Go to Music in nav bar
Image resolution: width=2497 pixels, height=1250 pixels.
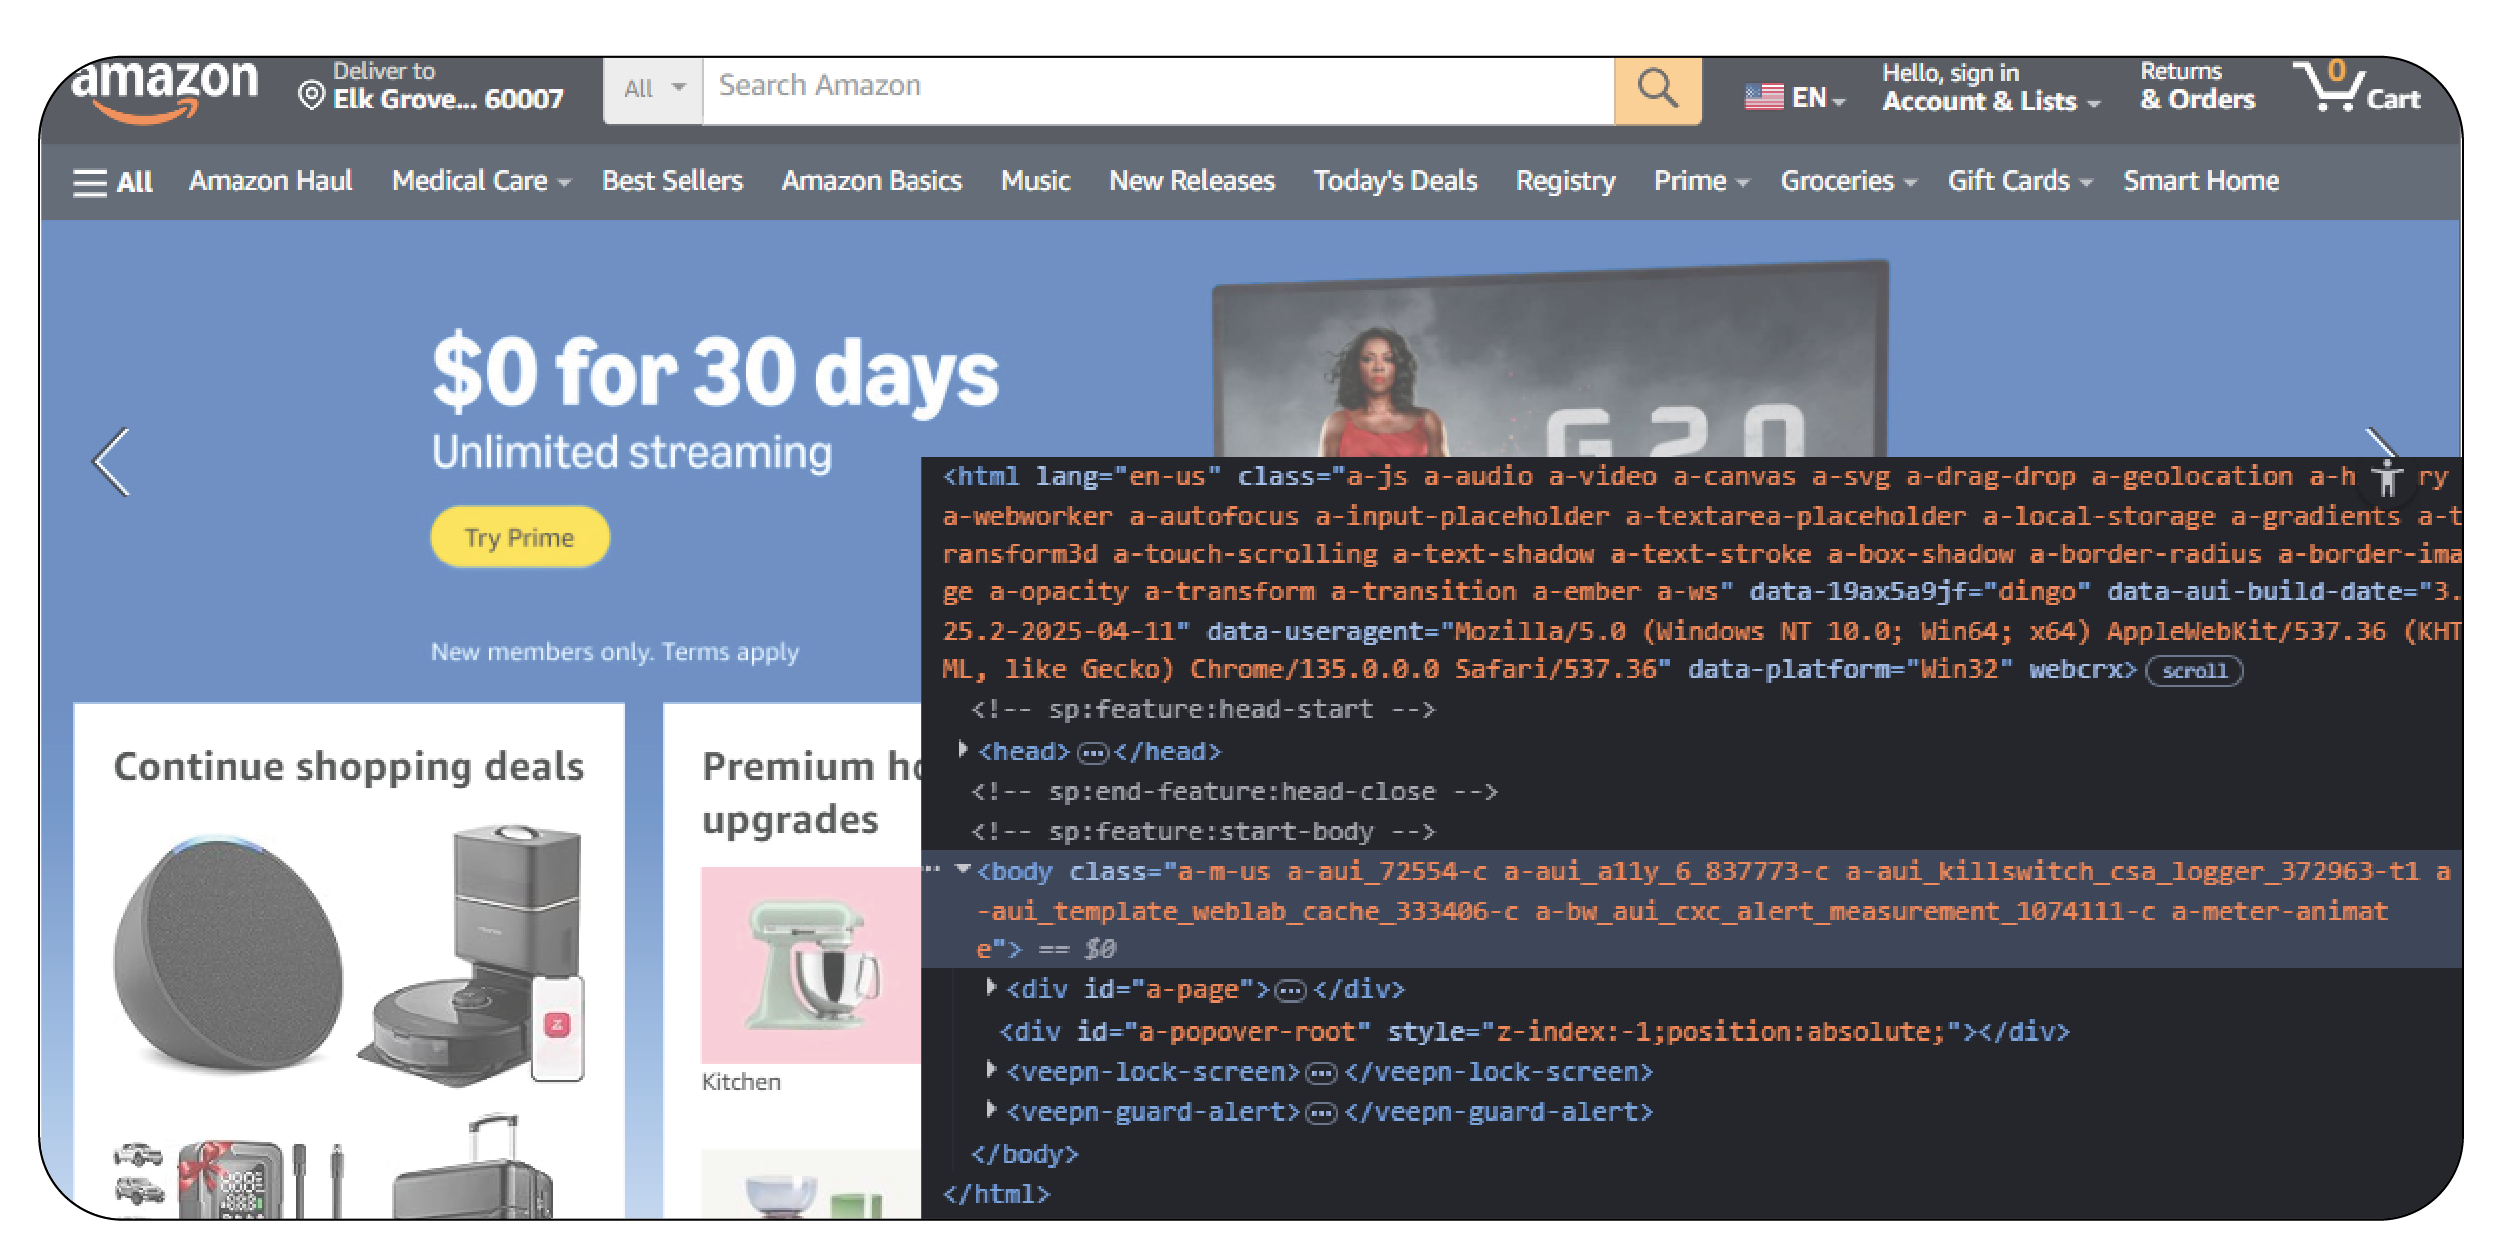1035,181
